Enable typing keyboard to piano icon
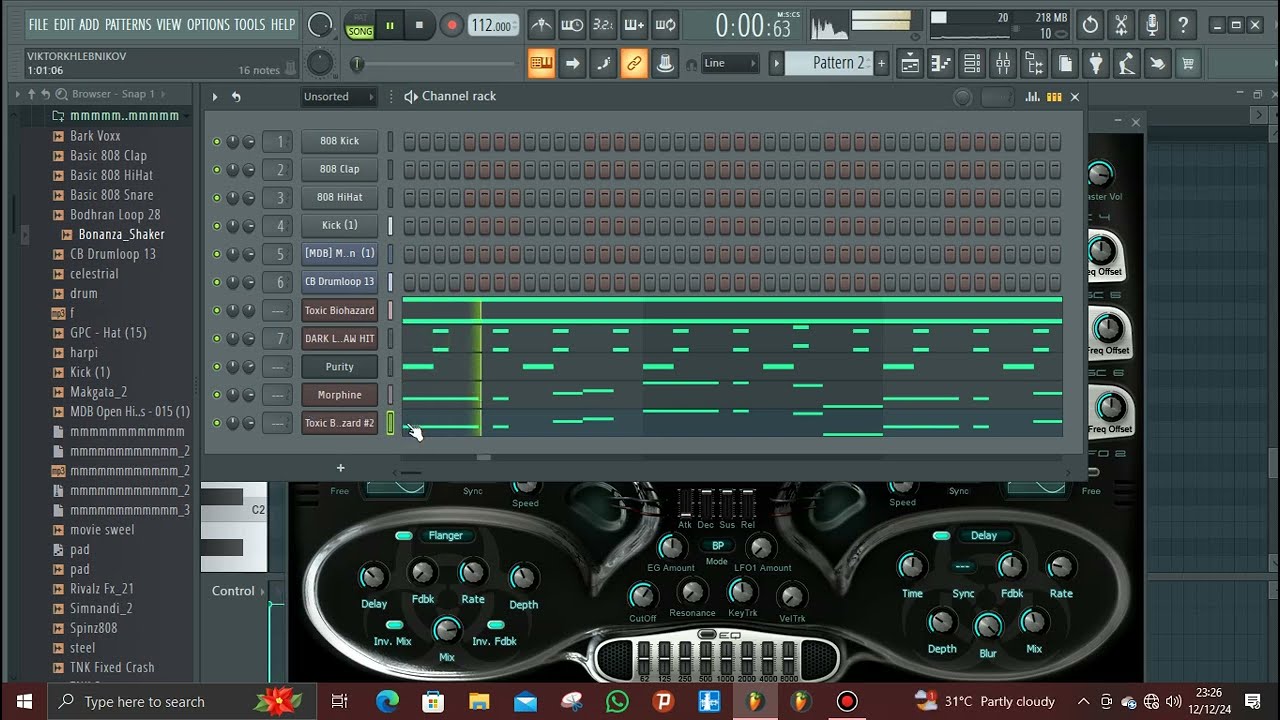 541,64
